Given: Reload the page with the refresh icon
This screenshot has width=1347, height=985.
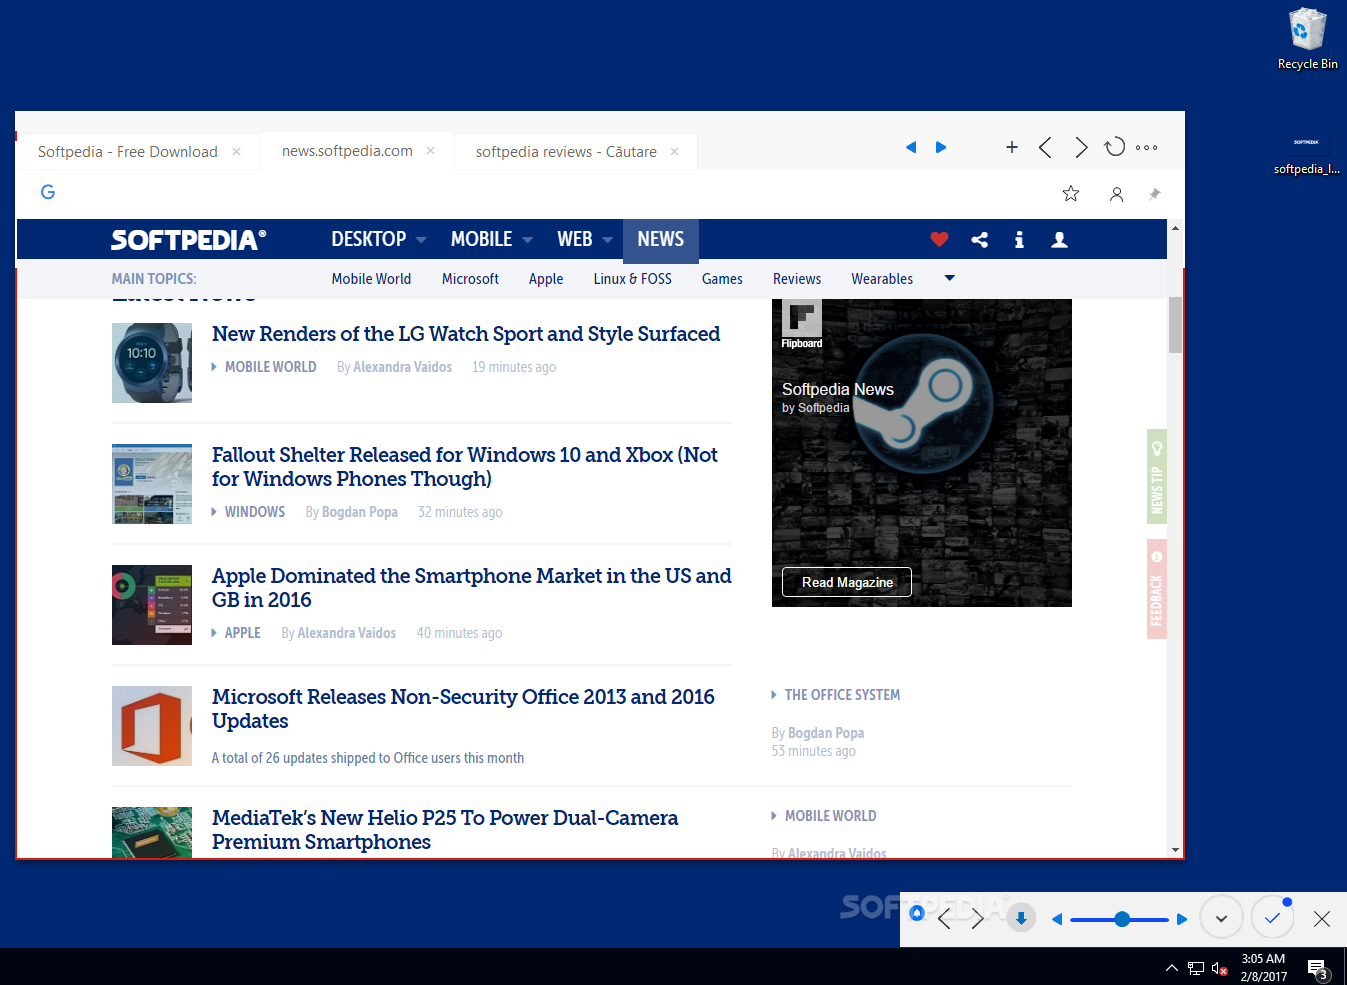Looking at the screenshot, I should pyautogui.click(x=1114, y=147).
